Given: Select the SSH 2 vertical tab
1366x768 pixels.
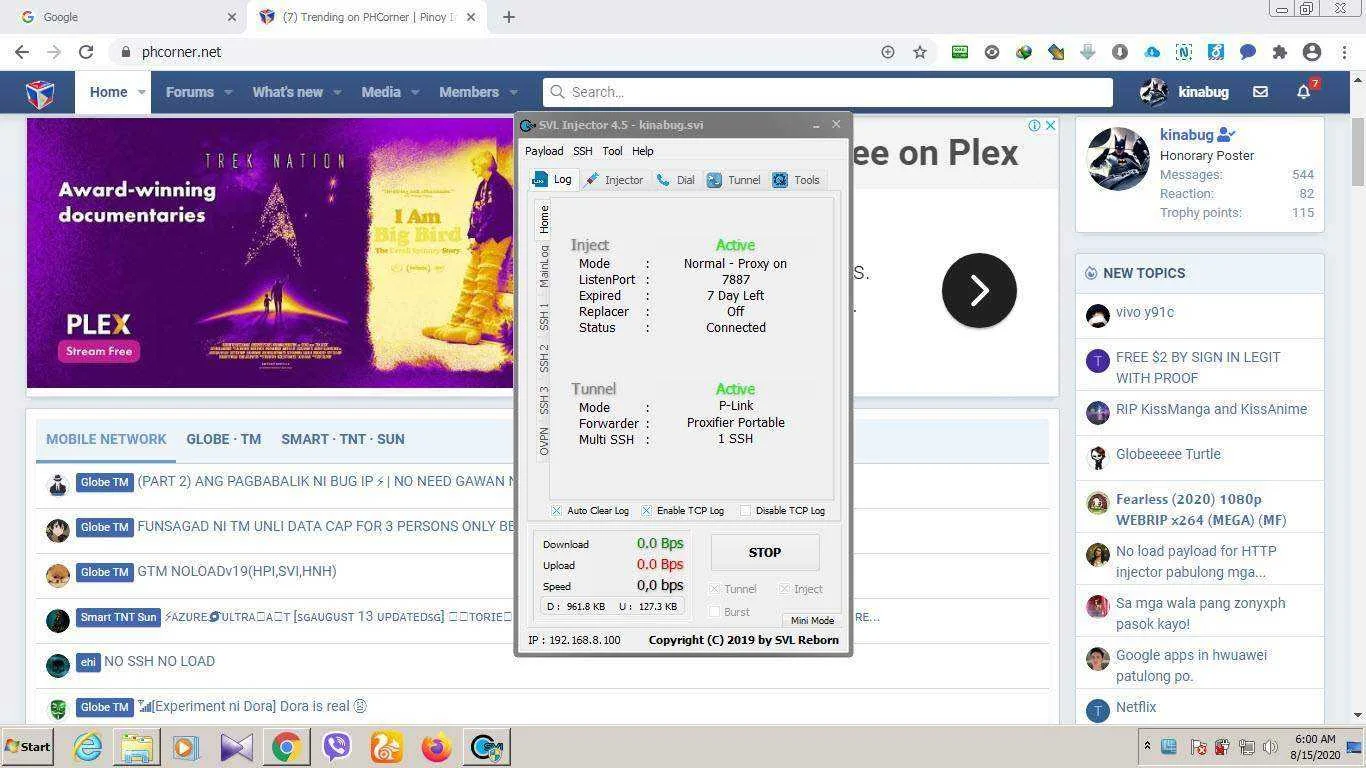Looking at the screenshot, I should point(544,358).
